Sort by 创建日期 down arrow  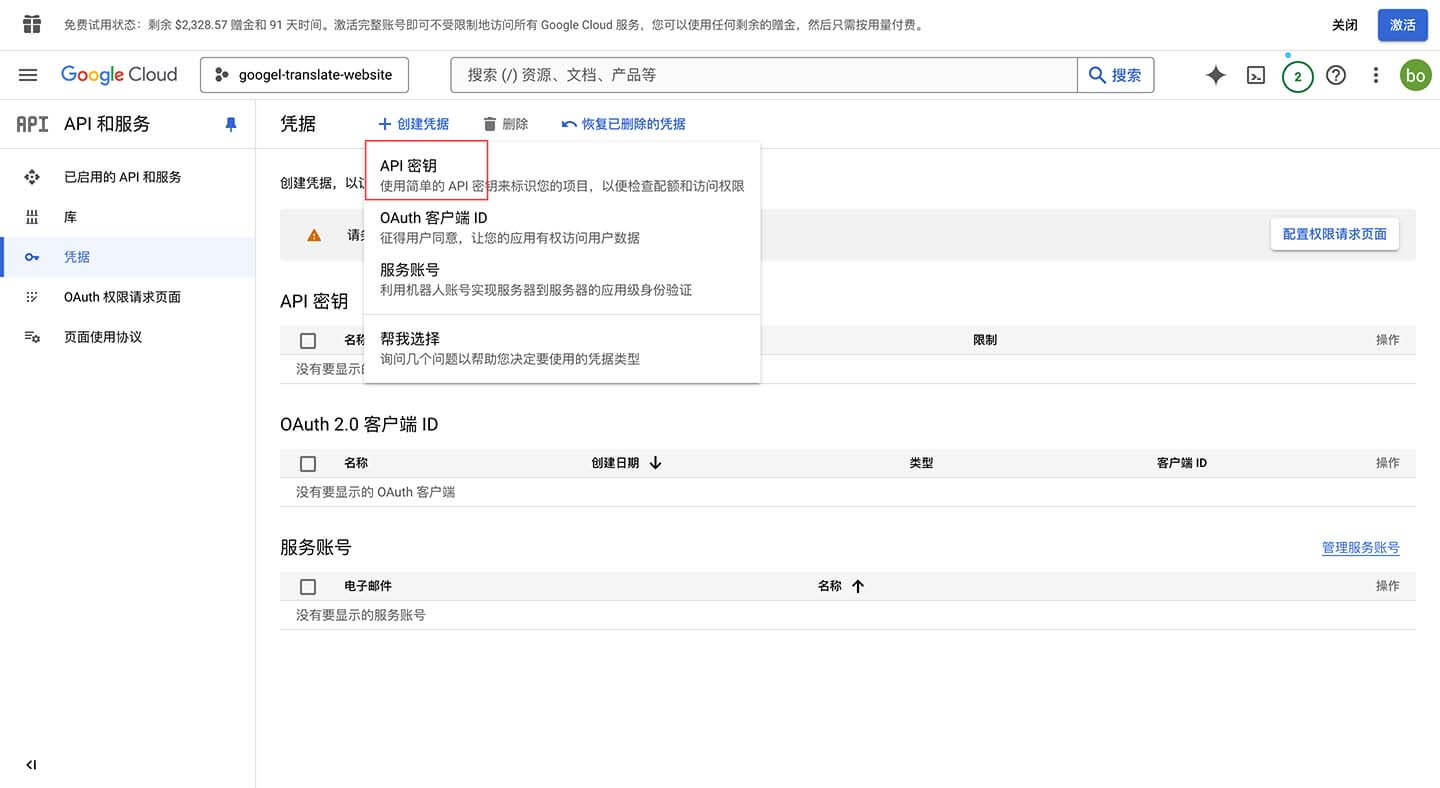pyautogui.click(x=656, y=463)
